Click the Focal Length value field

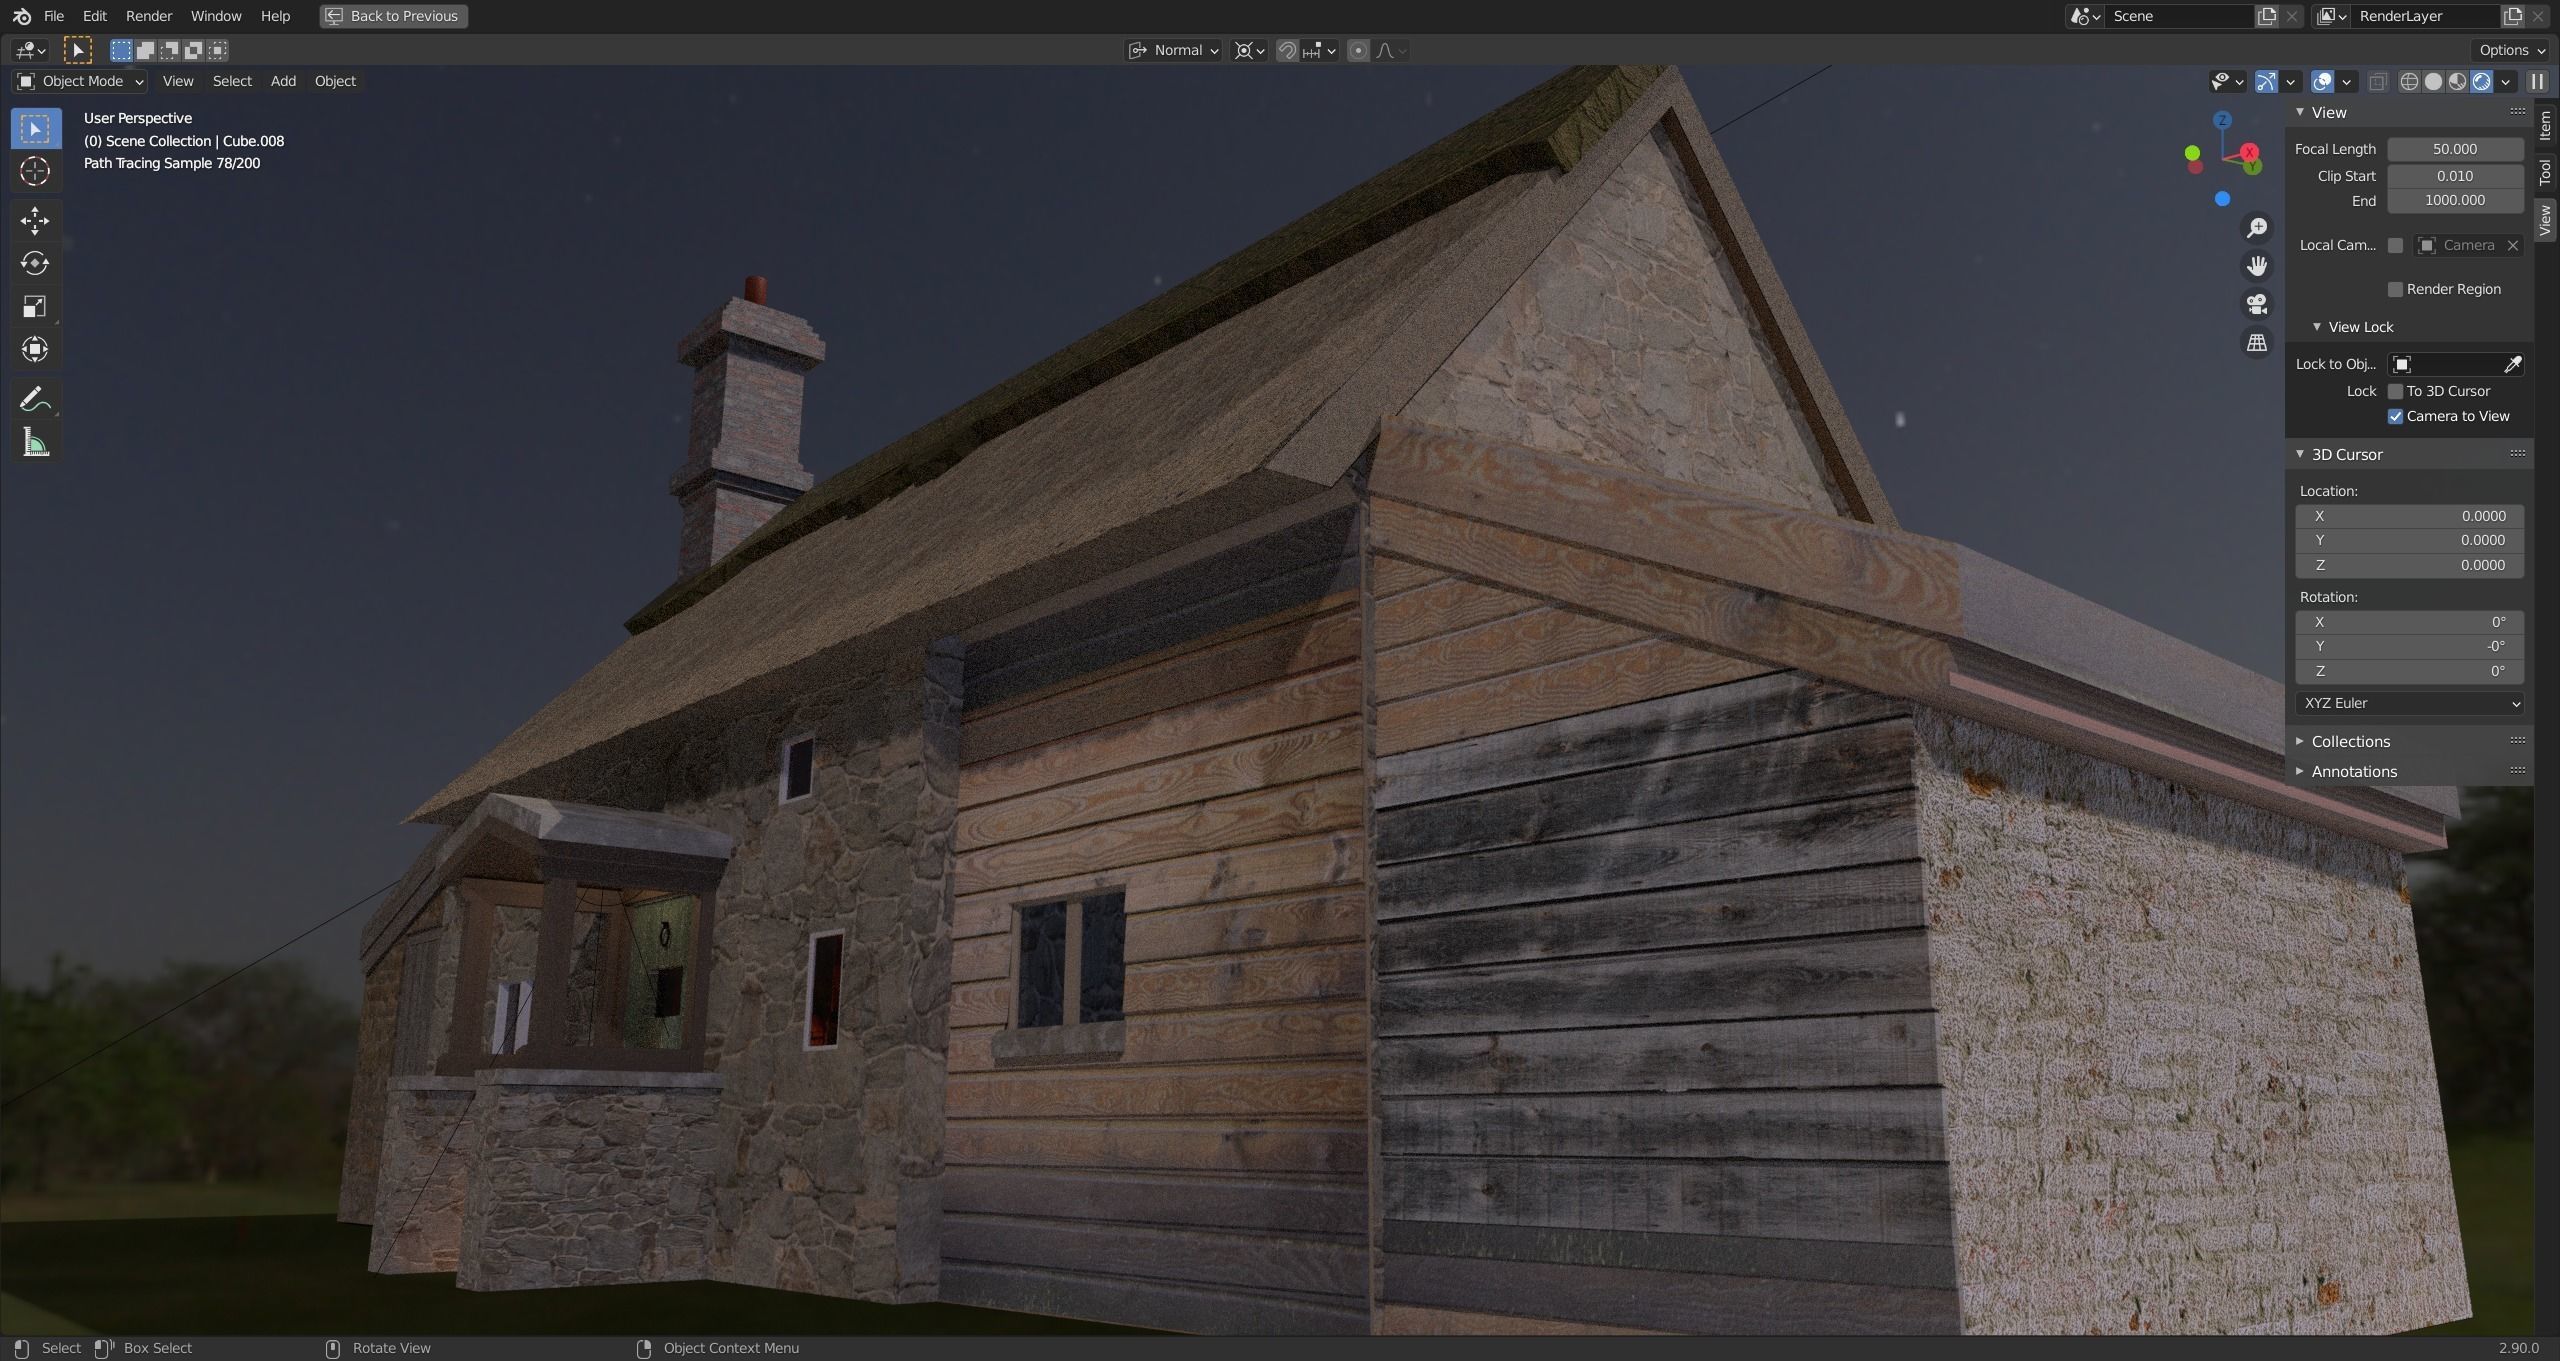(2455, 149)
